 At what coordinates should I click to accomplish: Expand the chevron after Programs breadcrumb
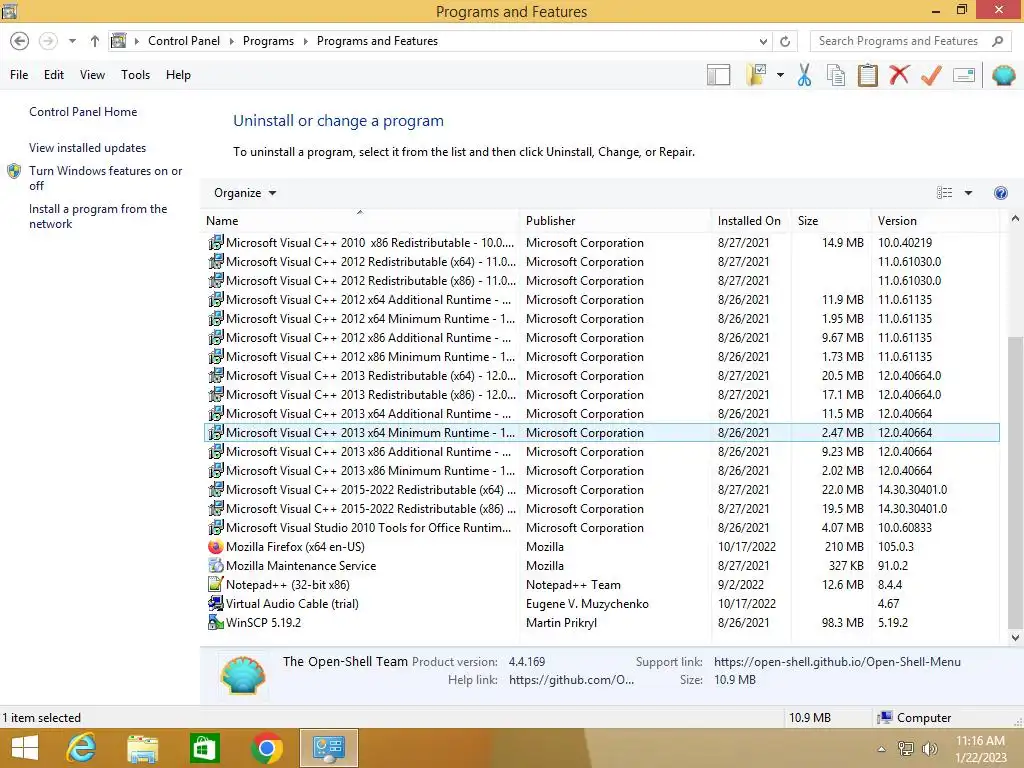pos(305,41)
